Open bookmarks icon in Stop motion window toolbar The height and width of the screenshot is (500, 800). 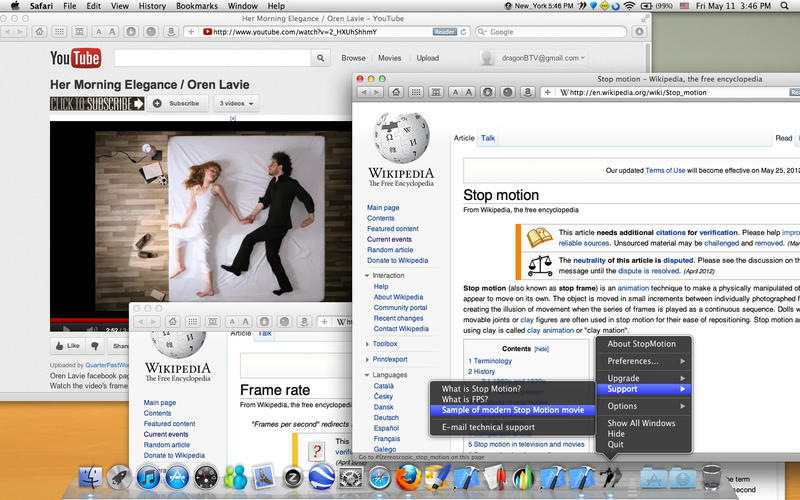pyautogui.click(x=436, y=92)
